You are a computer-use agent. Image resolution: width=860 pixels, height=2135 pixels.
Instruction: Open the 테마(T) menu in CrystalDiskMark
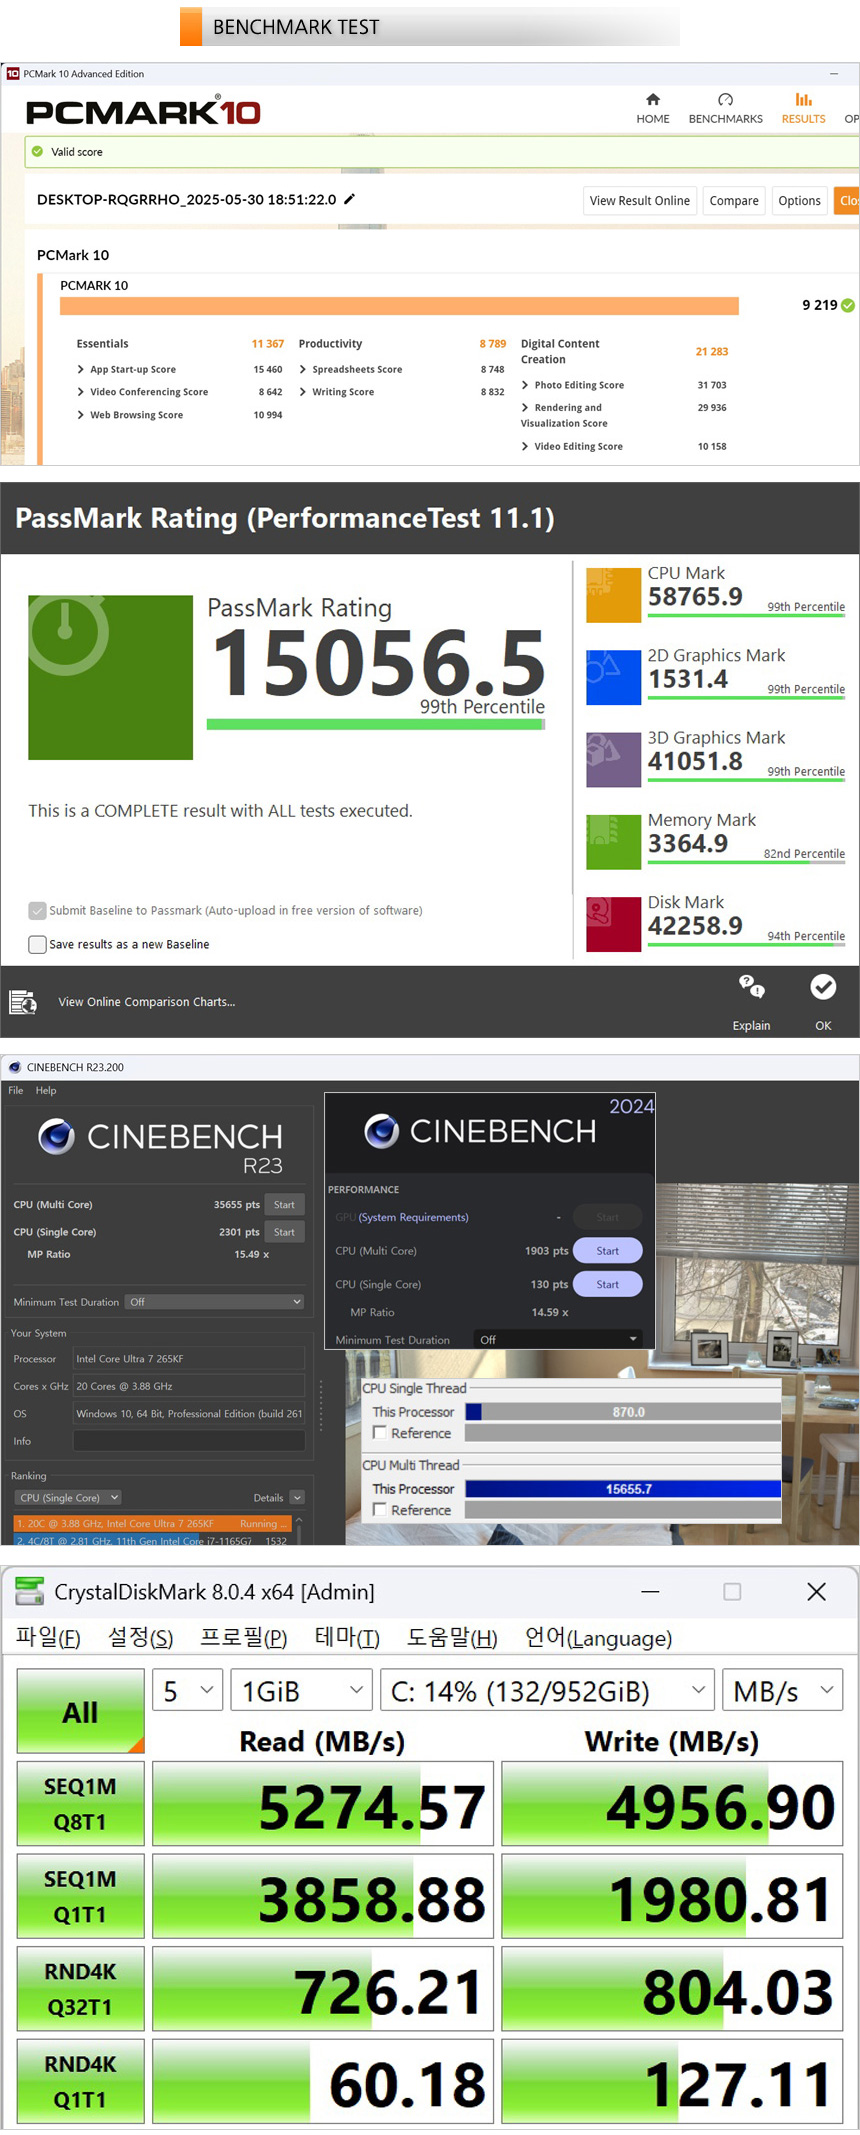[x=347, y=1637]
